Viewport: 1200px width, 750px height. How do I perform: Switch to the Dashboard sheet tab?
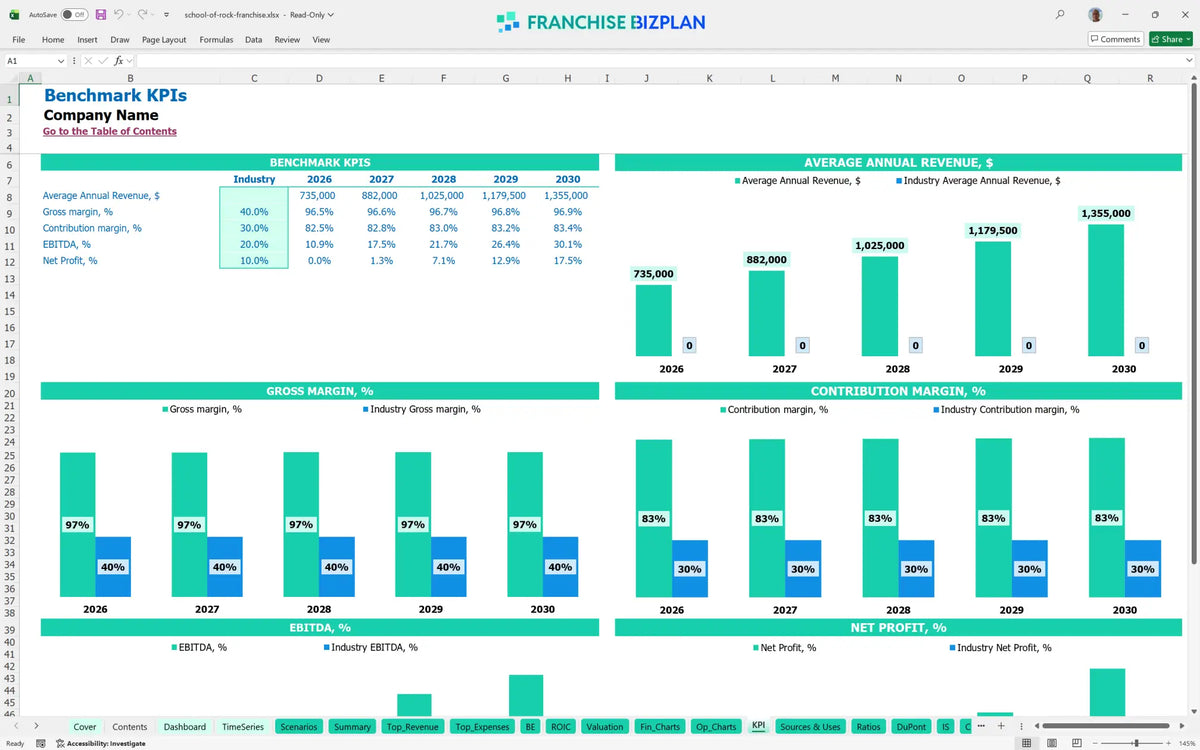tap(185, 727)
